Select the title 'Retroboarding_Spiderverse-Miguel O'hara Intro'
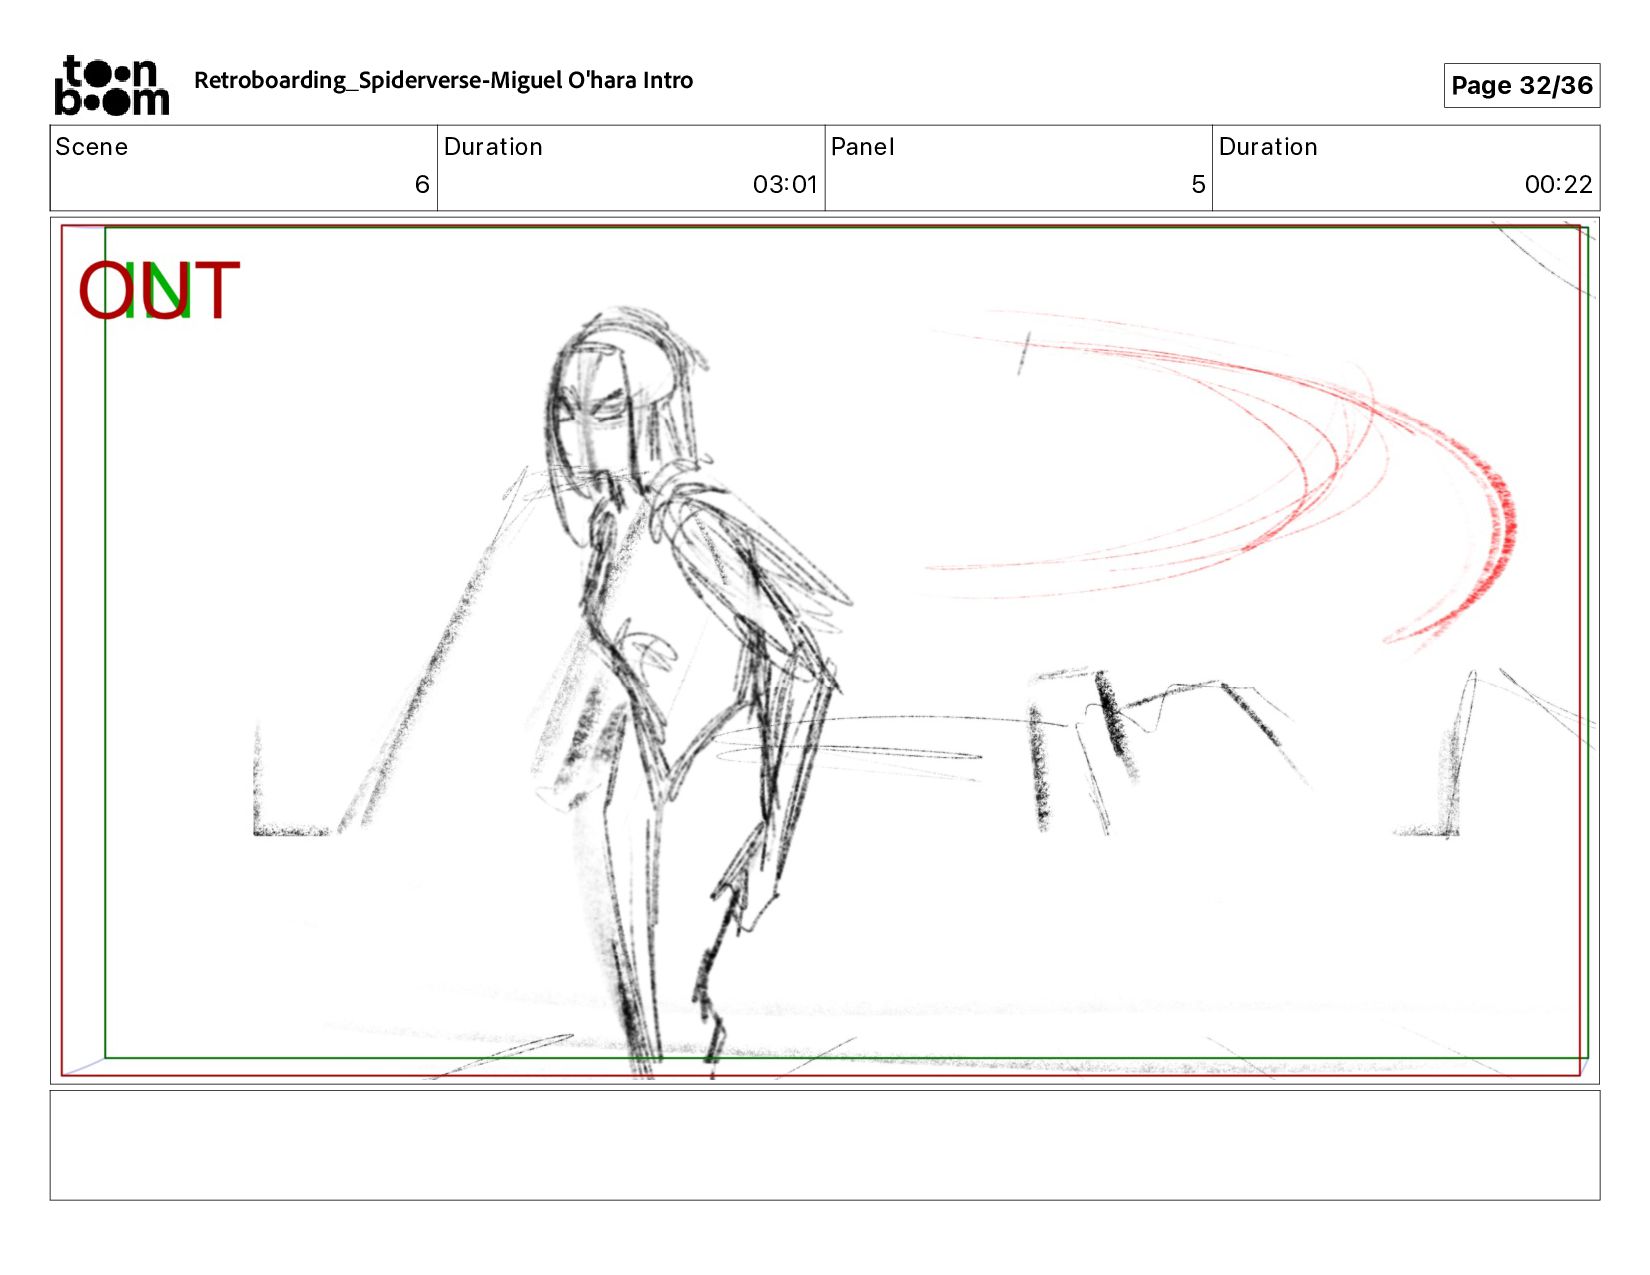Viewport: 1650px width, 1275px height. tap(443, 80)
